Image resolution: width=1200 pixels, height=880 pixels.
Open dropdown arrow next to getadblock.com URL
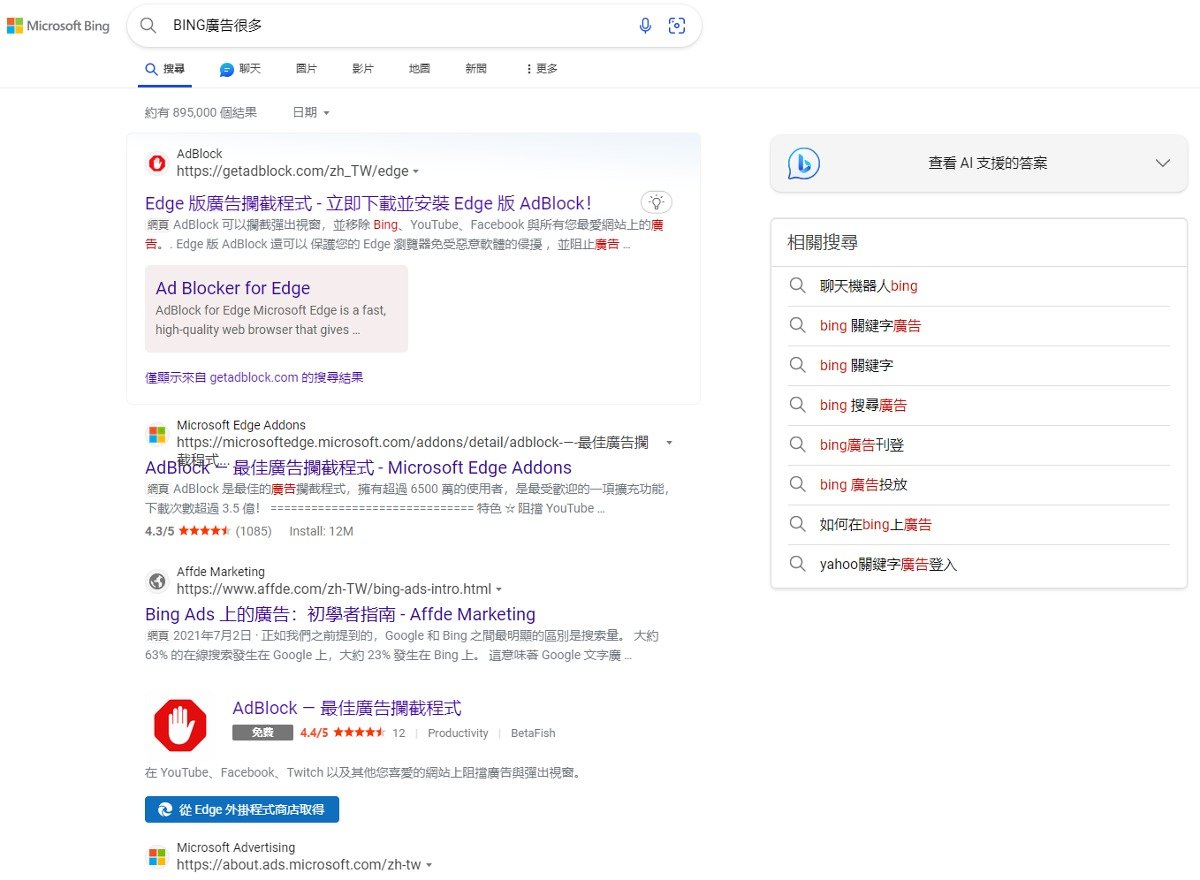(416, 172)
